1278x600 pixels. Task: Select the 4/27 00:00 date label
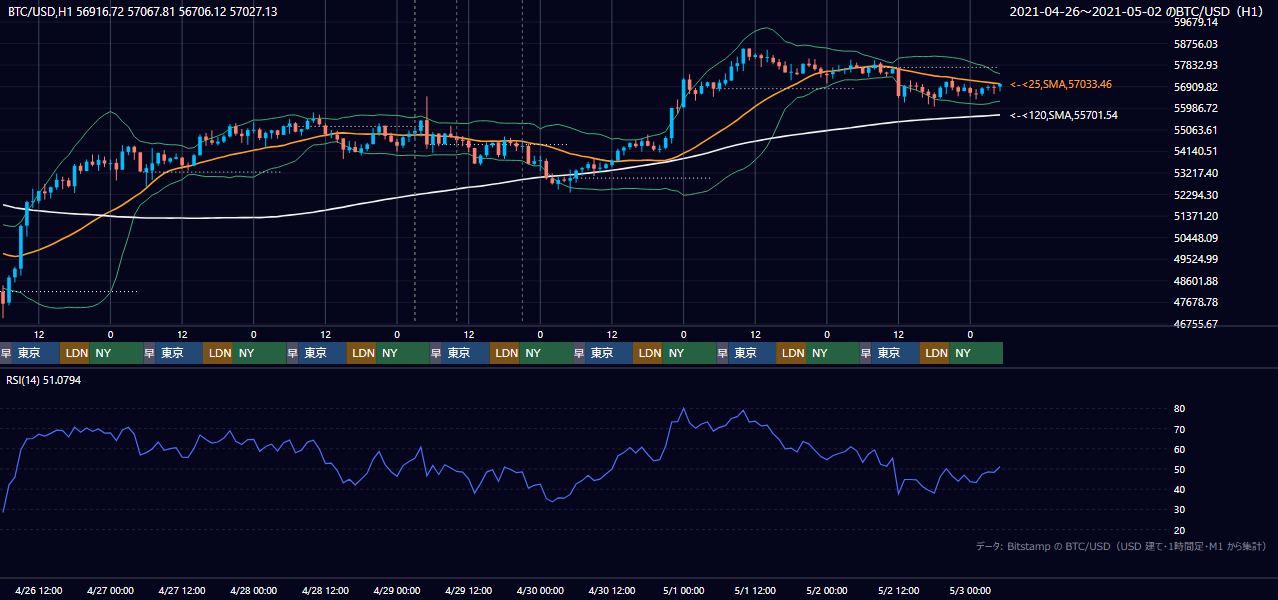(x=111, y=590)
